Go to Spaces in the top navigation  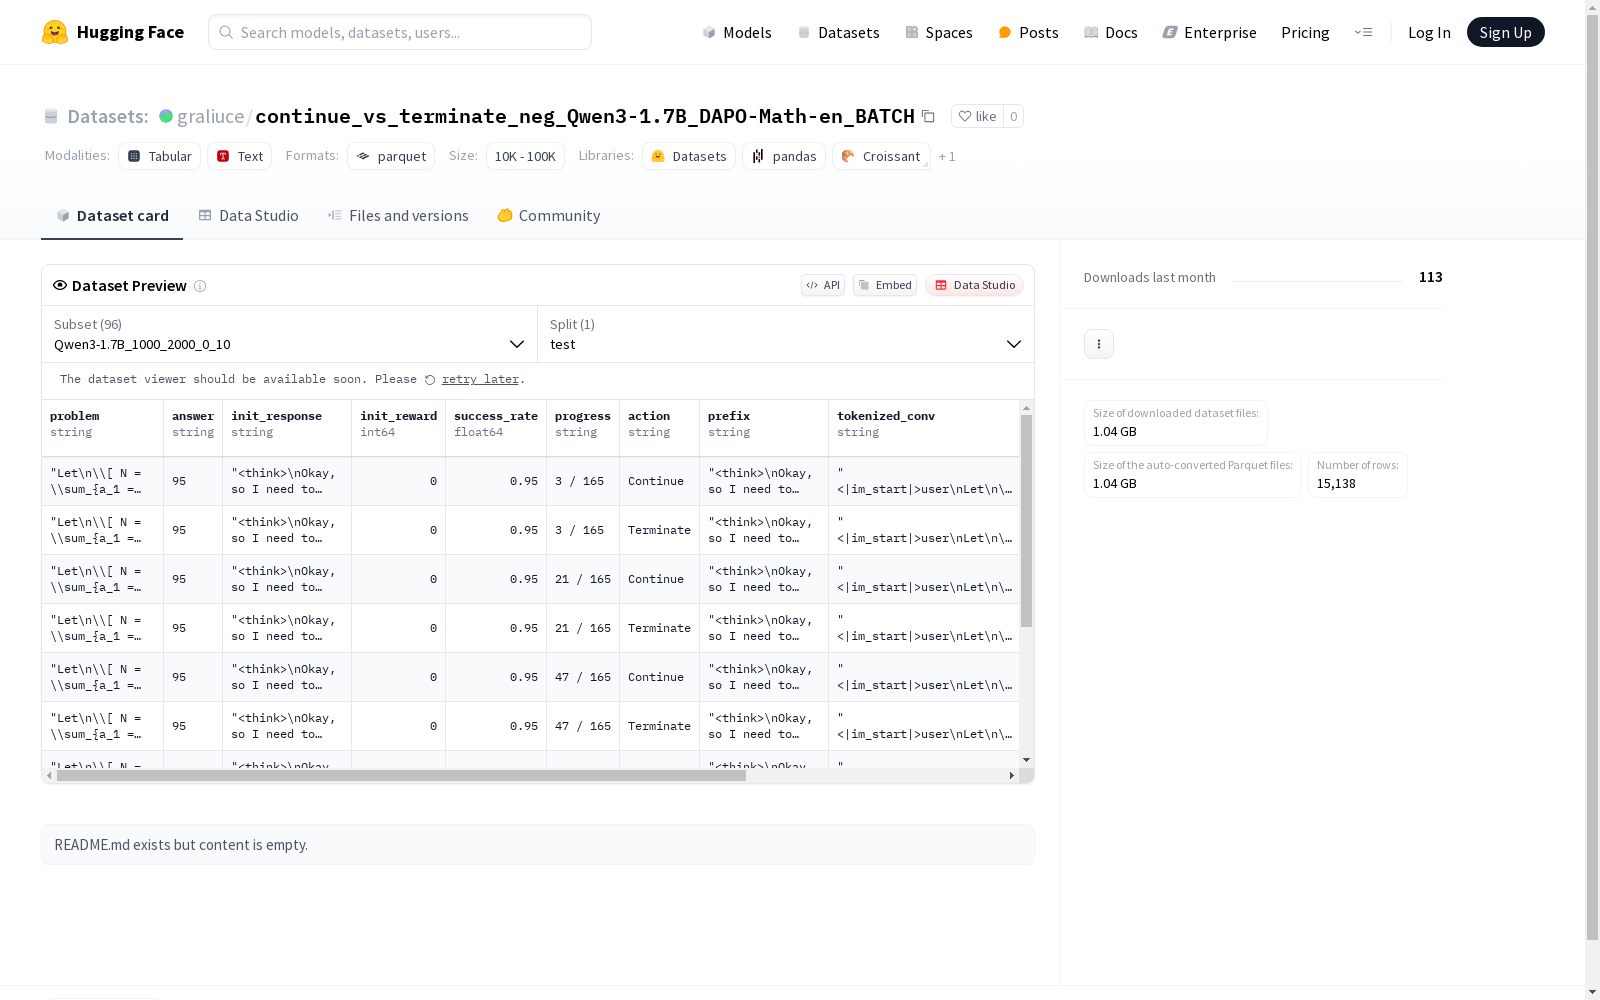click(x=939, y=32)
